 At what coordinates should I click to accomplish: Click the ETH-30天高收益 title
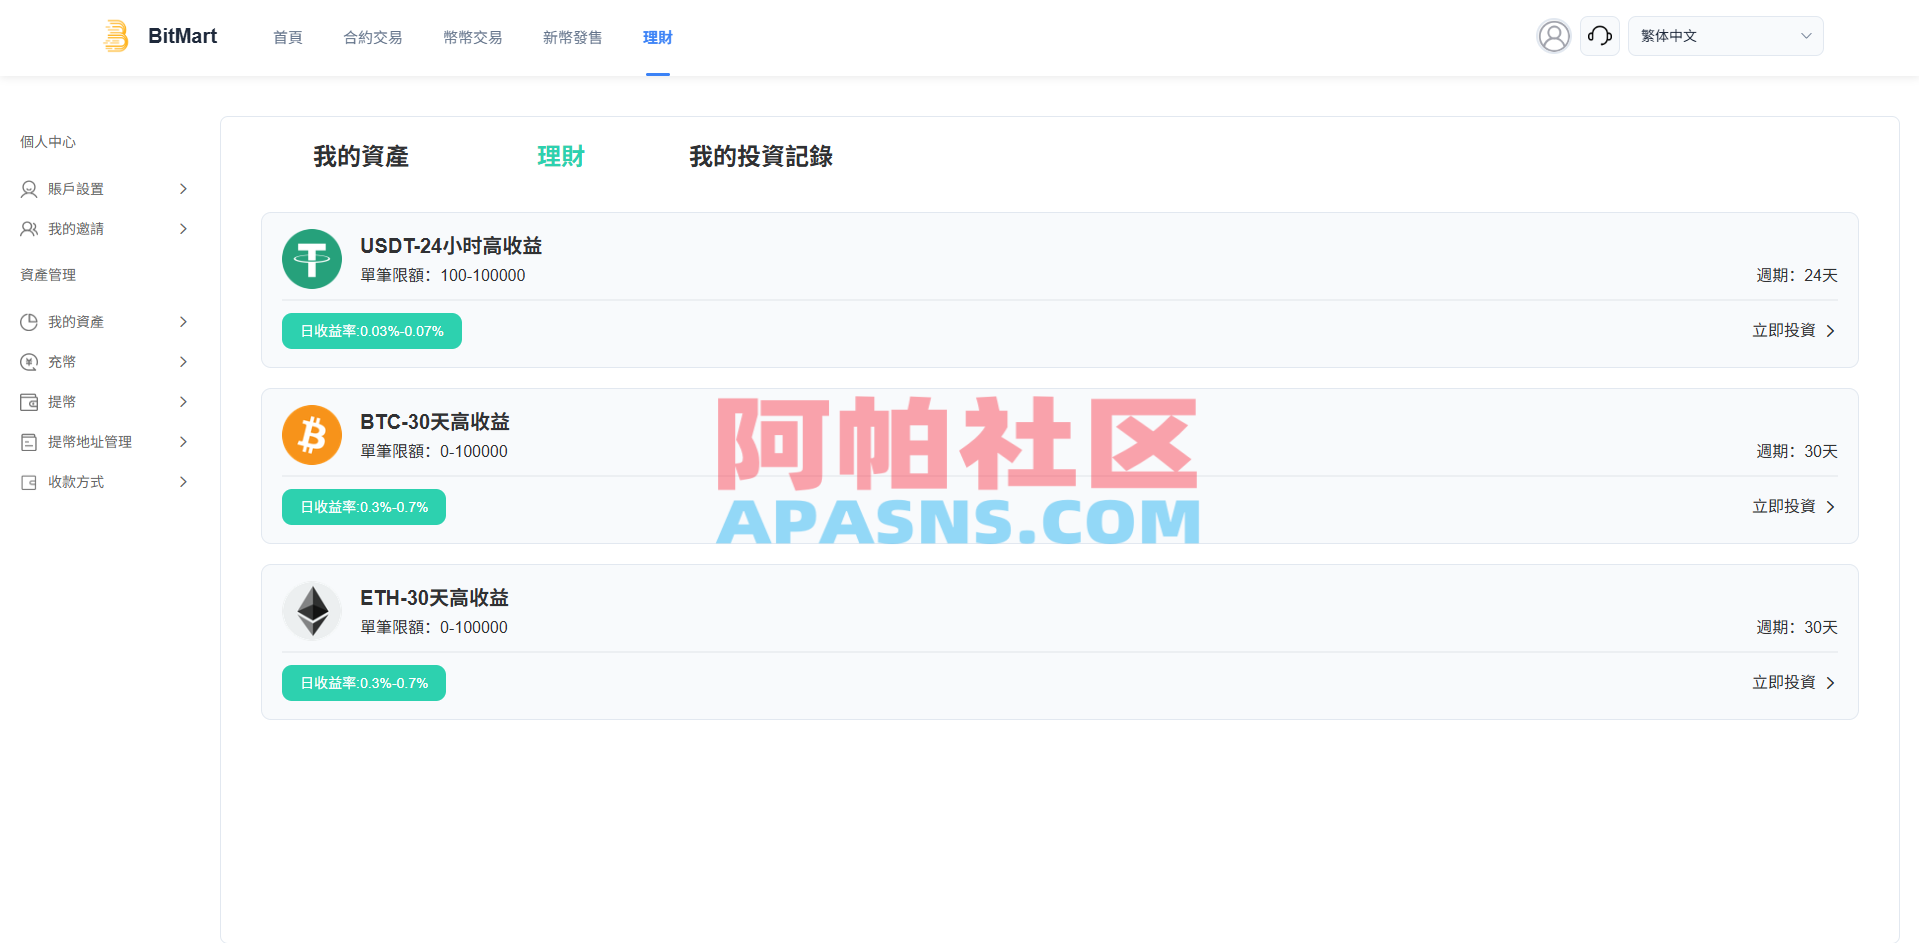[x=435, y=598]
